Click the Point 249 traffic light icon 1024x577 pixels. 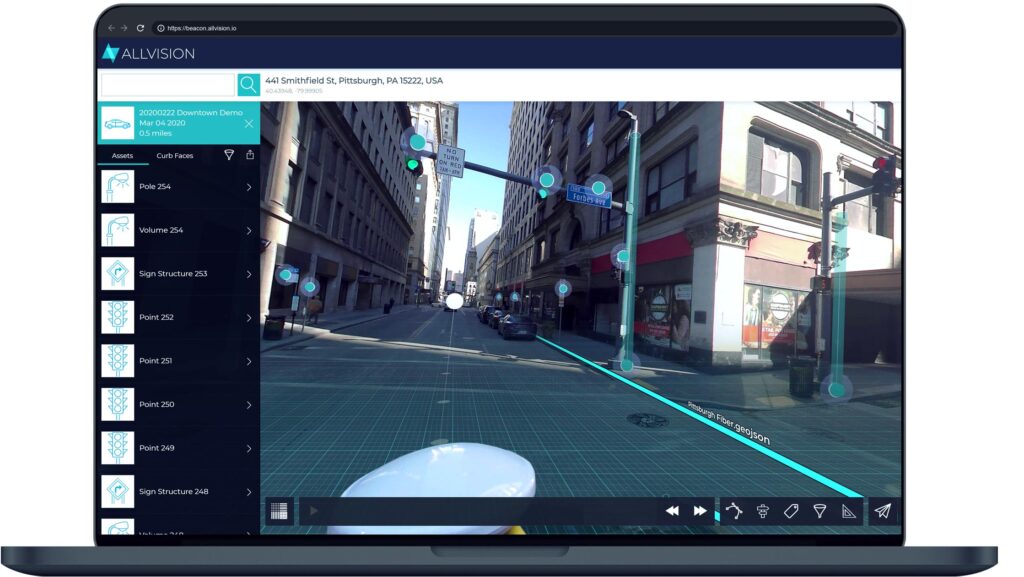118,448
